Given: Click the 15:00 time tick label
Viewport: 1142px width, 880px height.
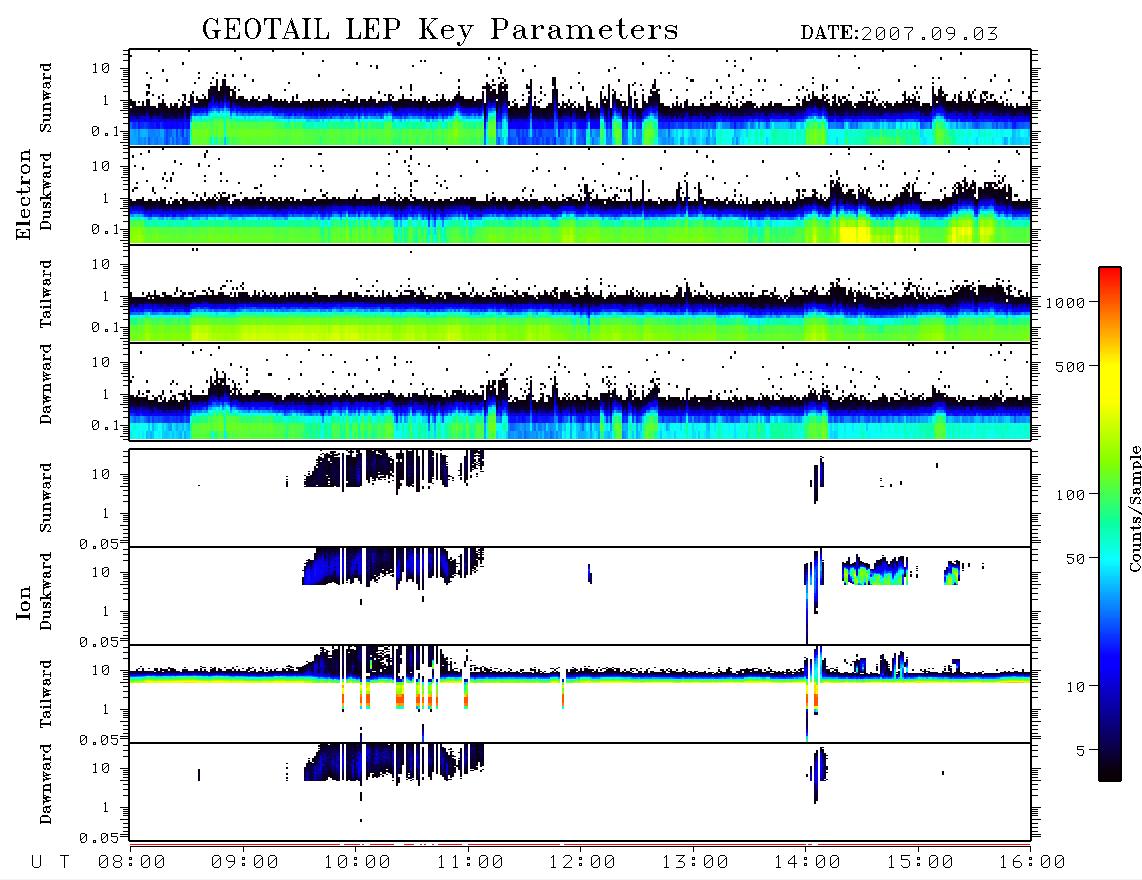Looking at the screenshot, I should point(920,863).
